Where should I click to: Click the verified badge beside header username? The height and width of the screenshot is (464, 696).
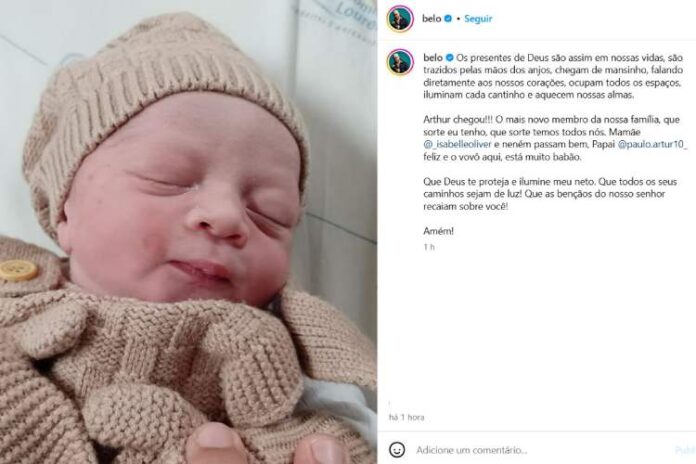pyautogui.click(x=448, y=19)
